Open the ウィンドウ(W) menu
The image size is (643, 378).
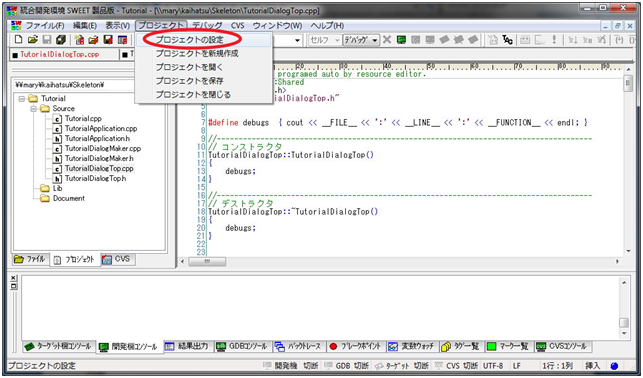278,25
